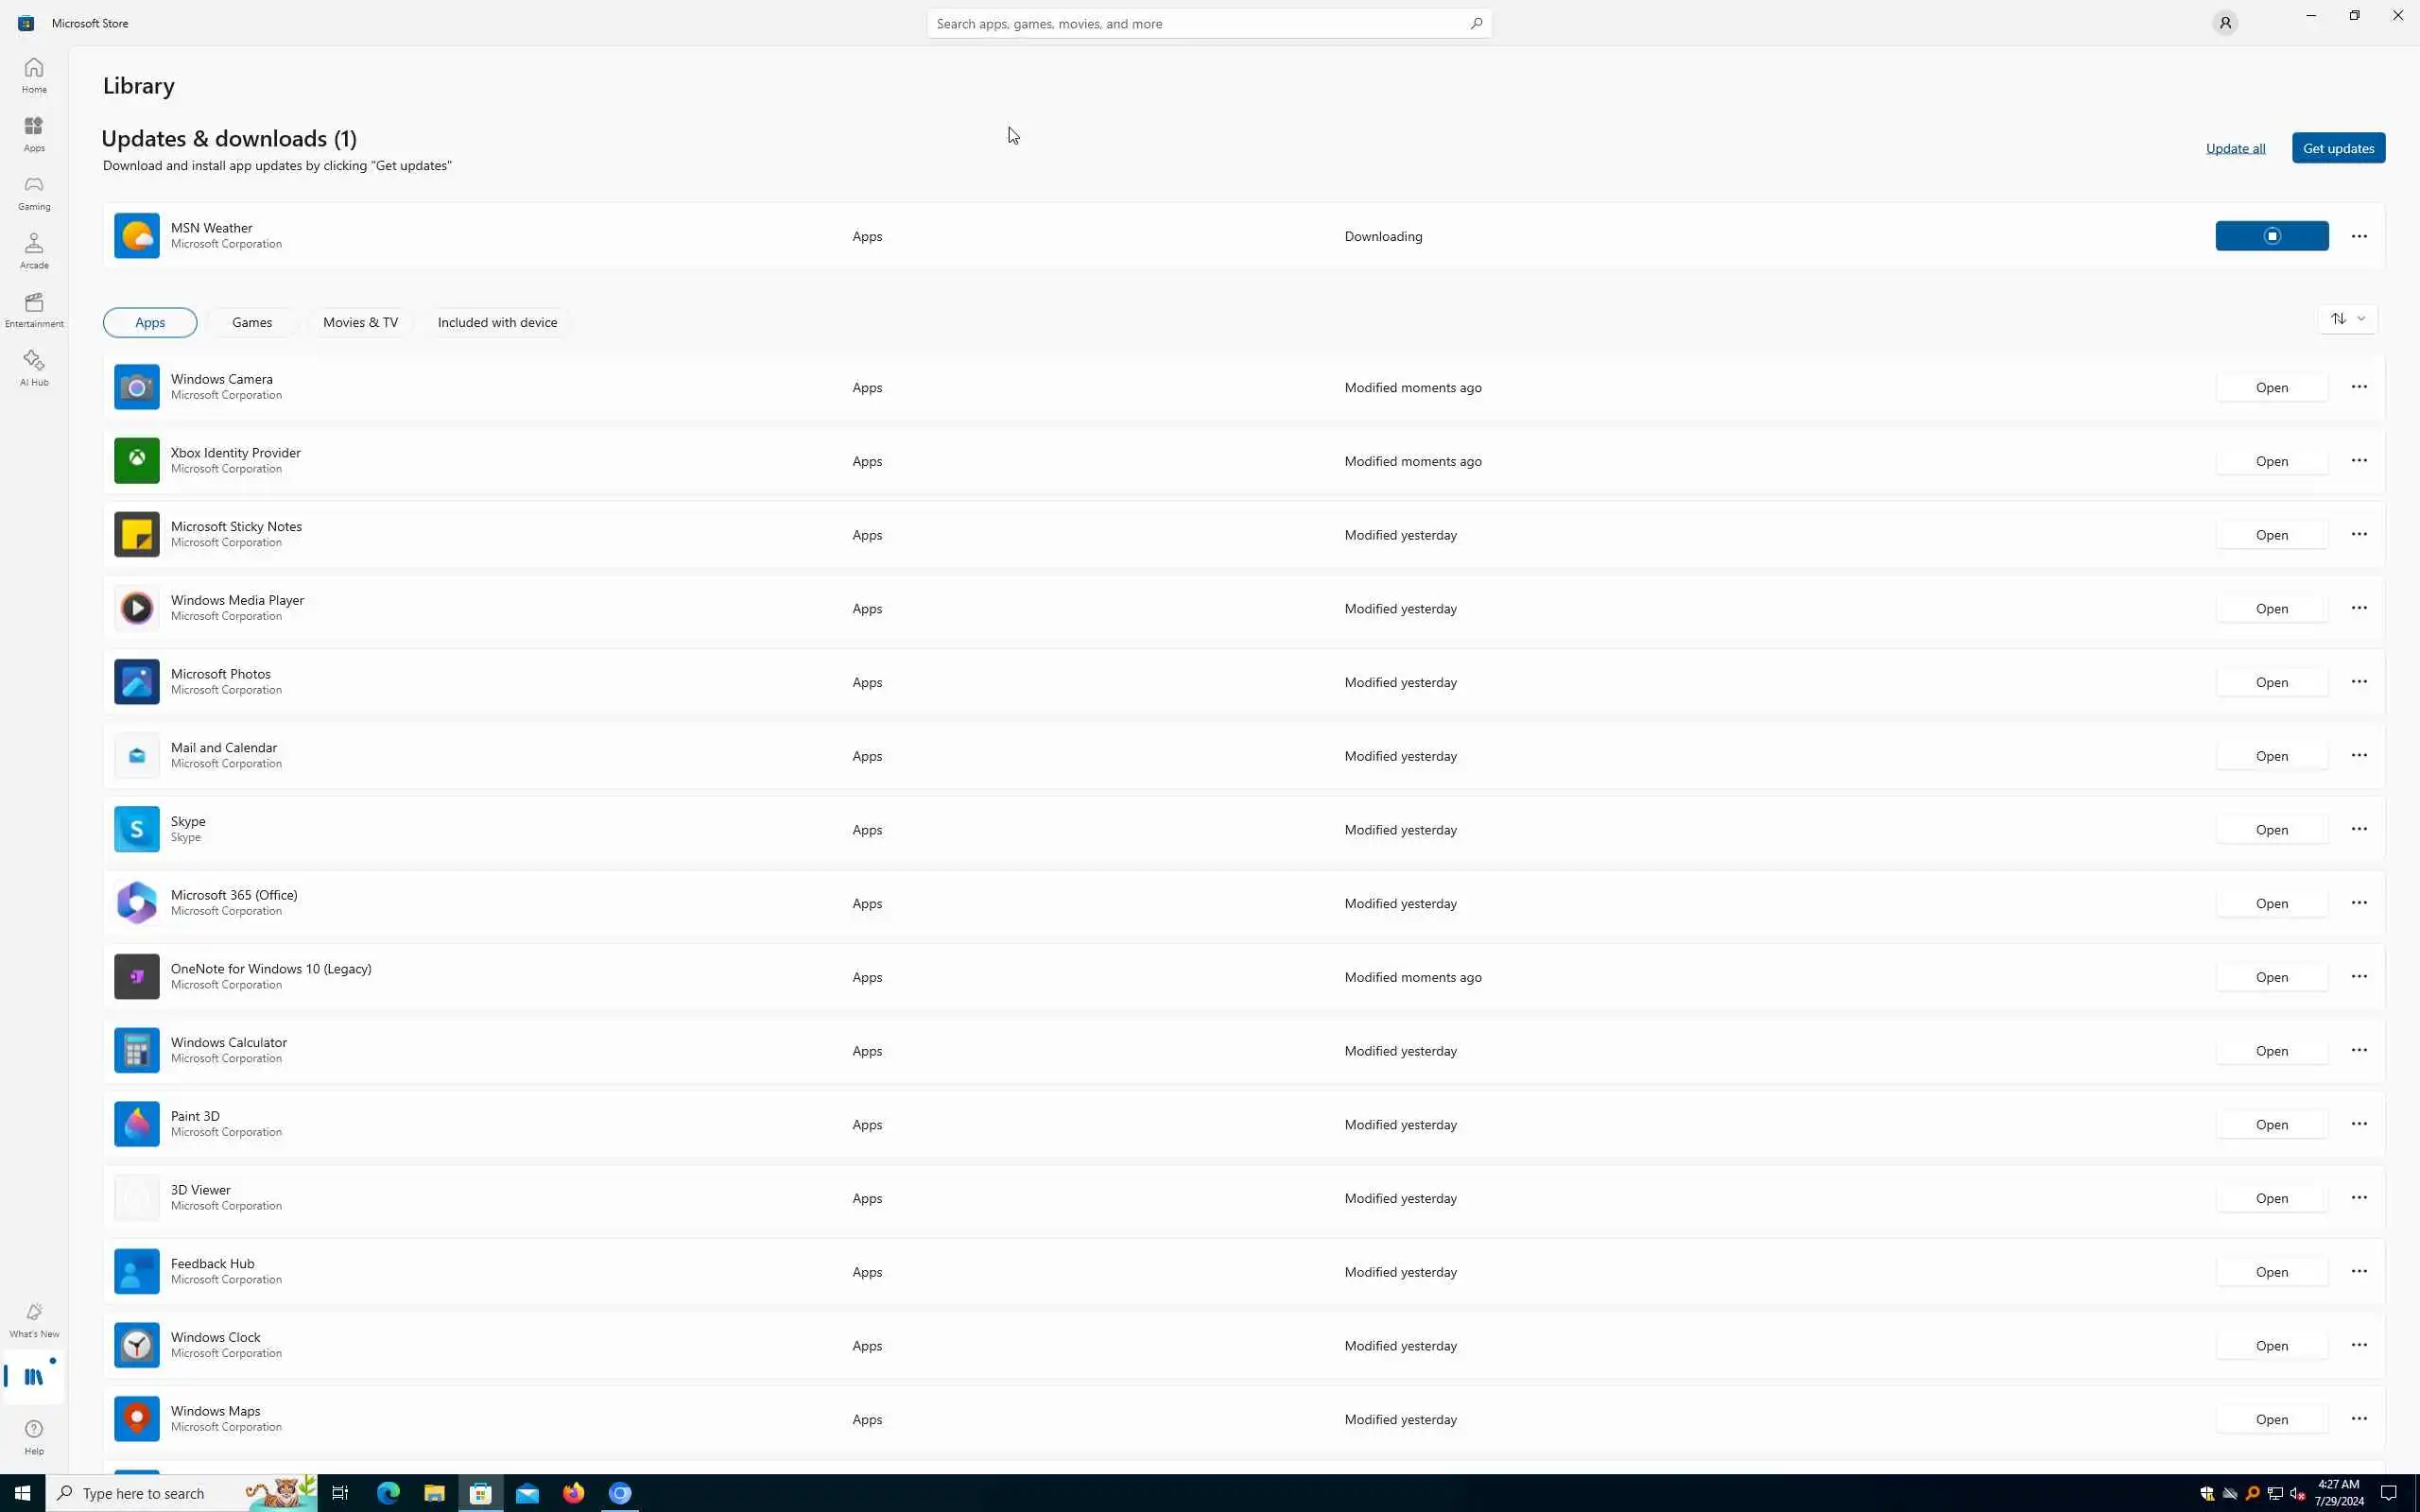Open the Skype app
Screen dimensions: 2420x1512
(x=2271, y=829)
